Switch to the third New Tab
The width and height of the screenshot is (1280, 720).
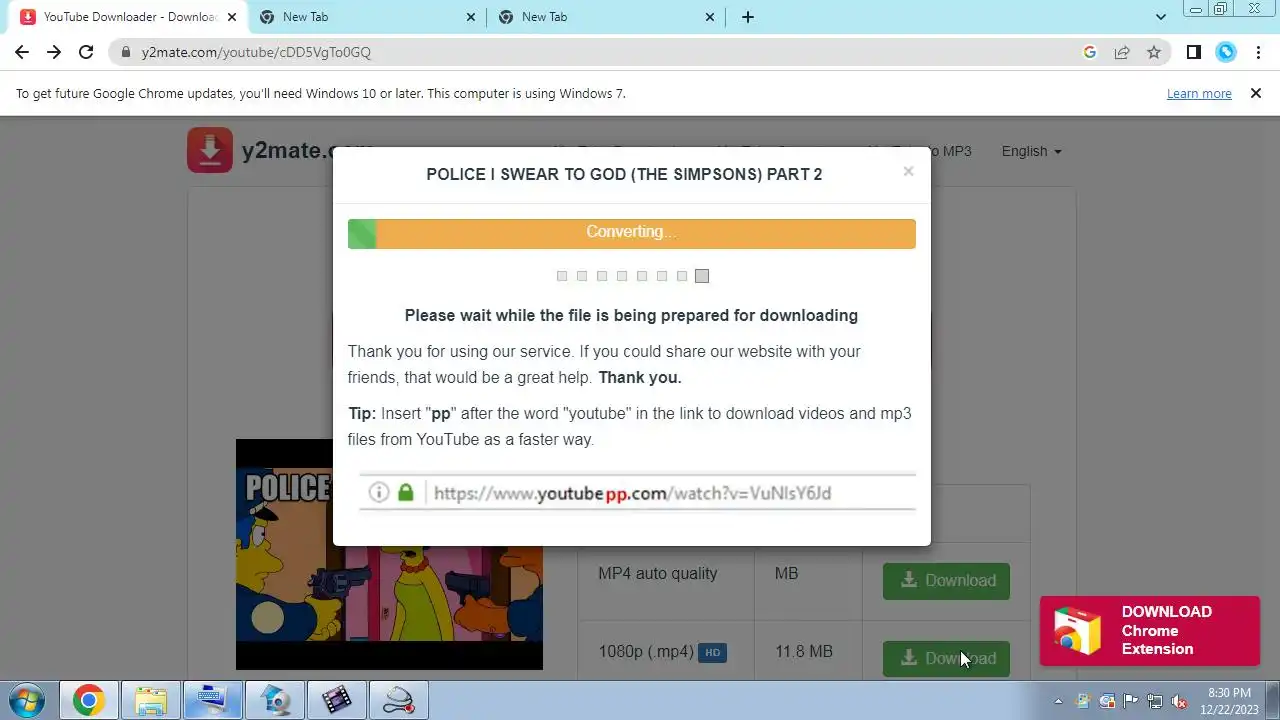(605, 17)
